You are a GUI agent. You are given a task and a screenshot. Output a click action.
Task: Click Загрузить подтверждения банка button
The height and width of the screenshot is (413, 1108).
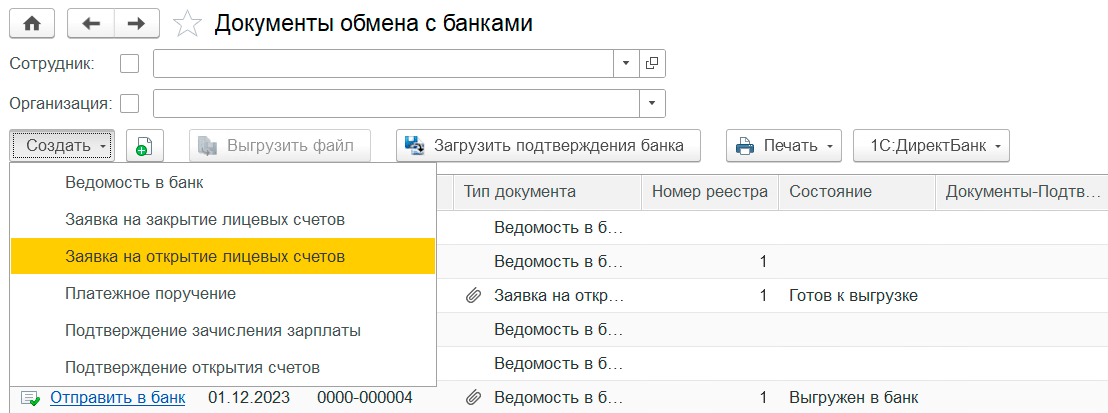[x=547, y=146]
